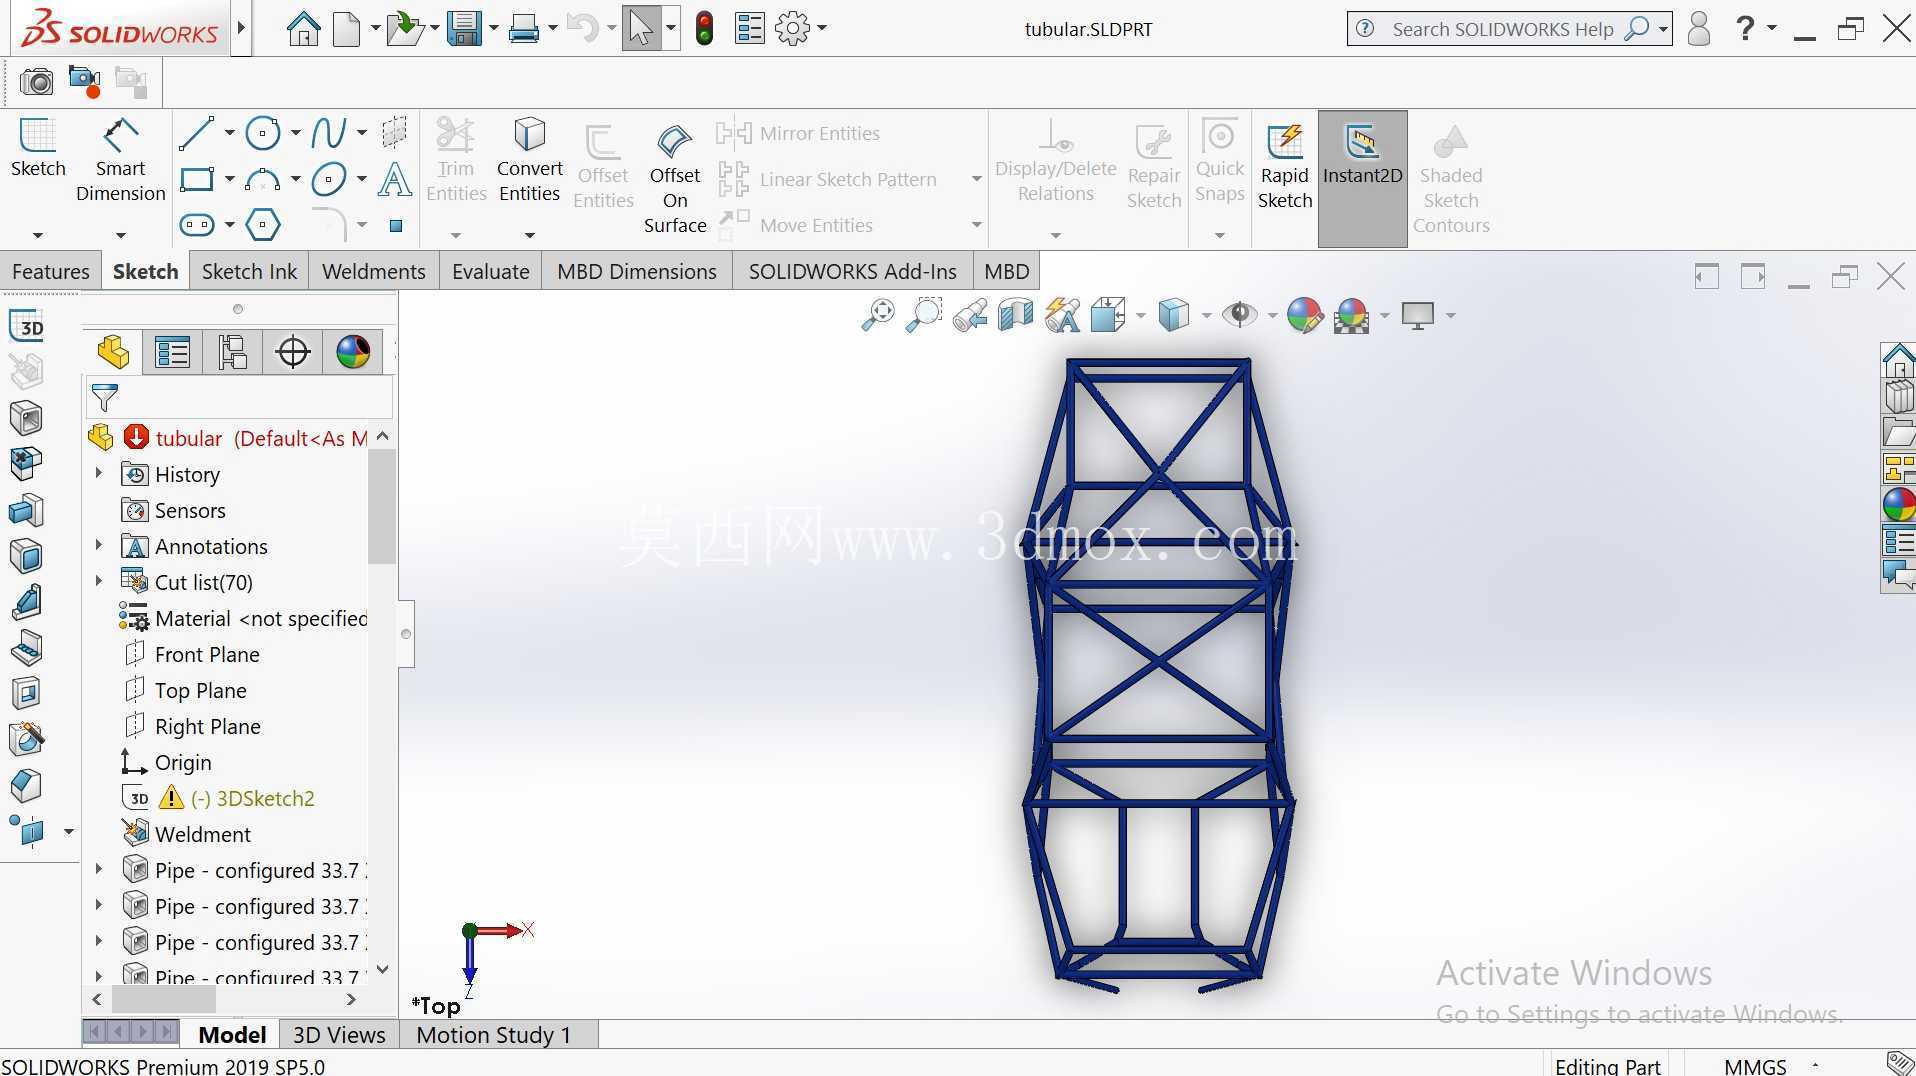Screen dimensions: 1916x1076
Task: Open the ConfigurationManager tab icon
Action: pyautogui.click(x=232, y=352)
